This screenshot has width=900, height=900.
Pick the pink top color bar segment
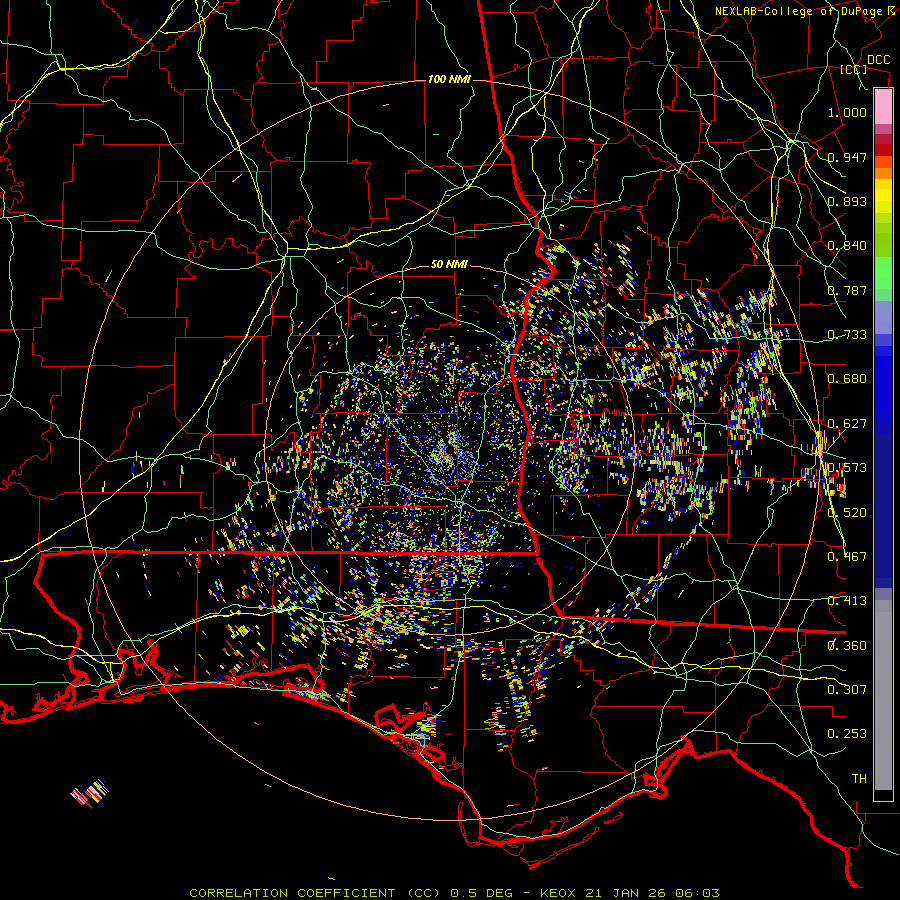[x=883, y=107]
